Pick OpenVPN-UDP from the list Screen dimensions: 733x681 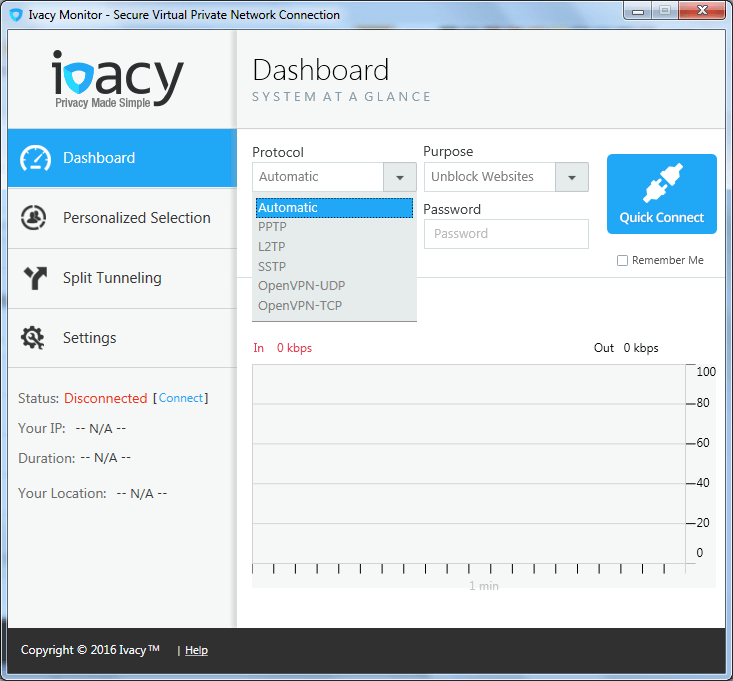point(334,286)
